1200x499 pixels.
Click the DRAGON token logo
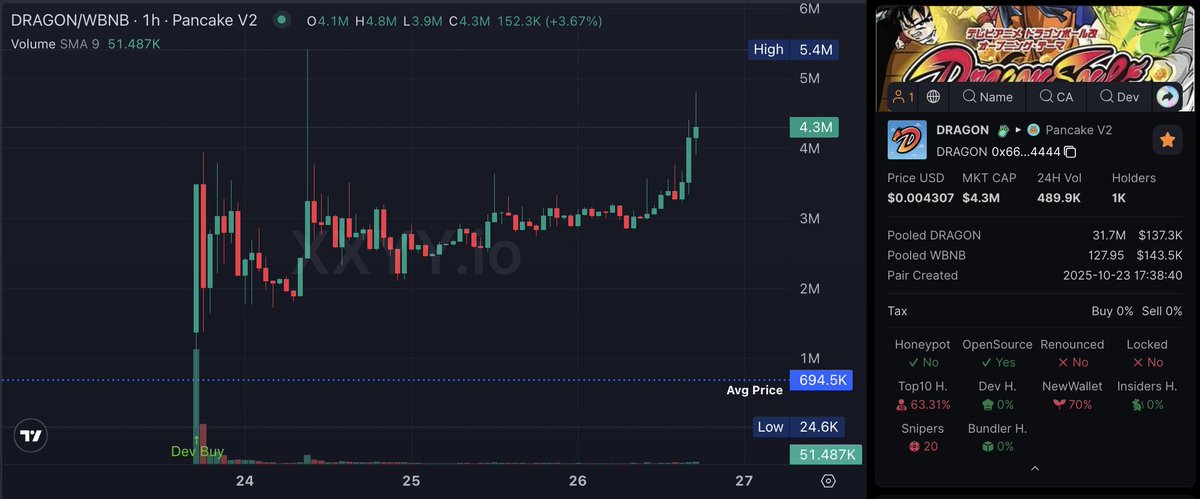click(906, 141)
